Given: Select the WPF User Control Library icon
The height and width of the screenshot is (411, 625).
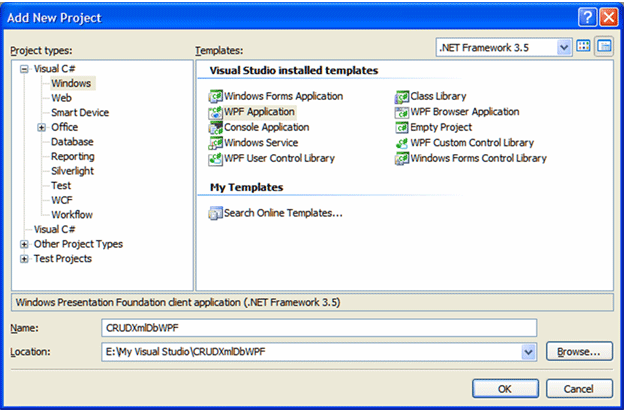Looking at the screenshot, I should (216, 159).
